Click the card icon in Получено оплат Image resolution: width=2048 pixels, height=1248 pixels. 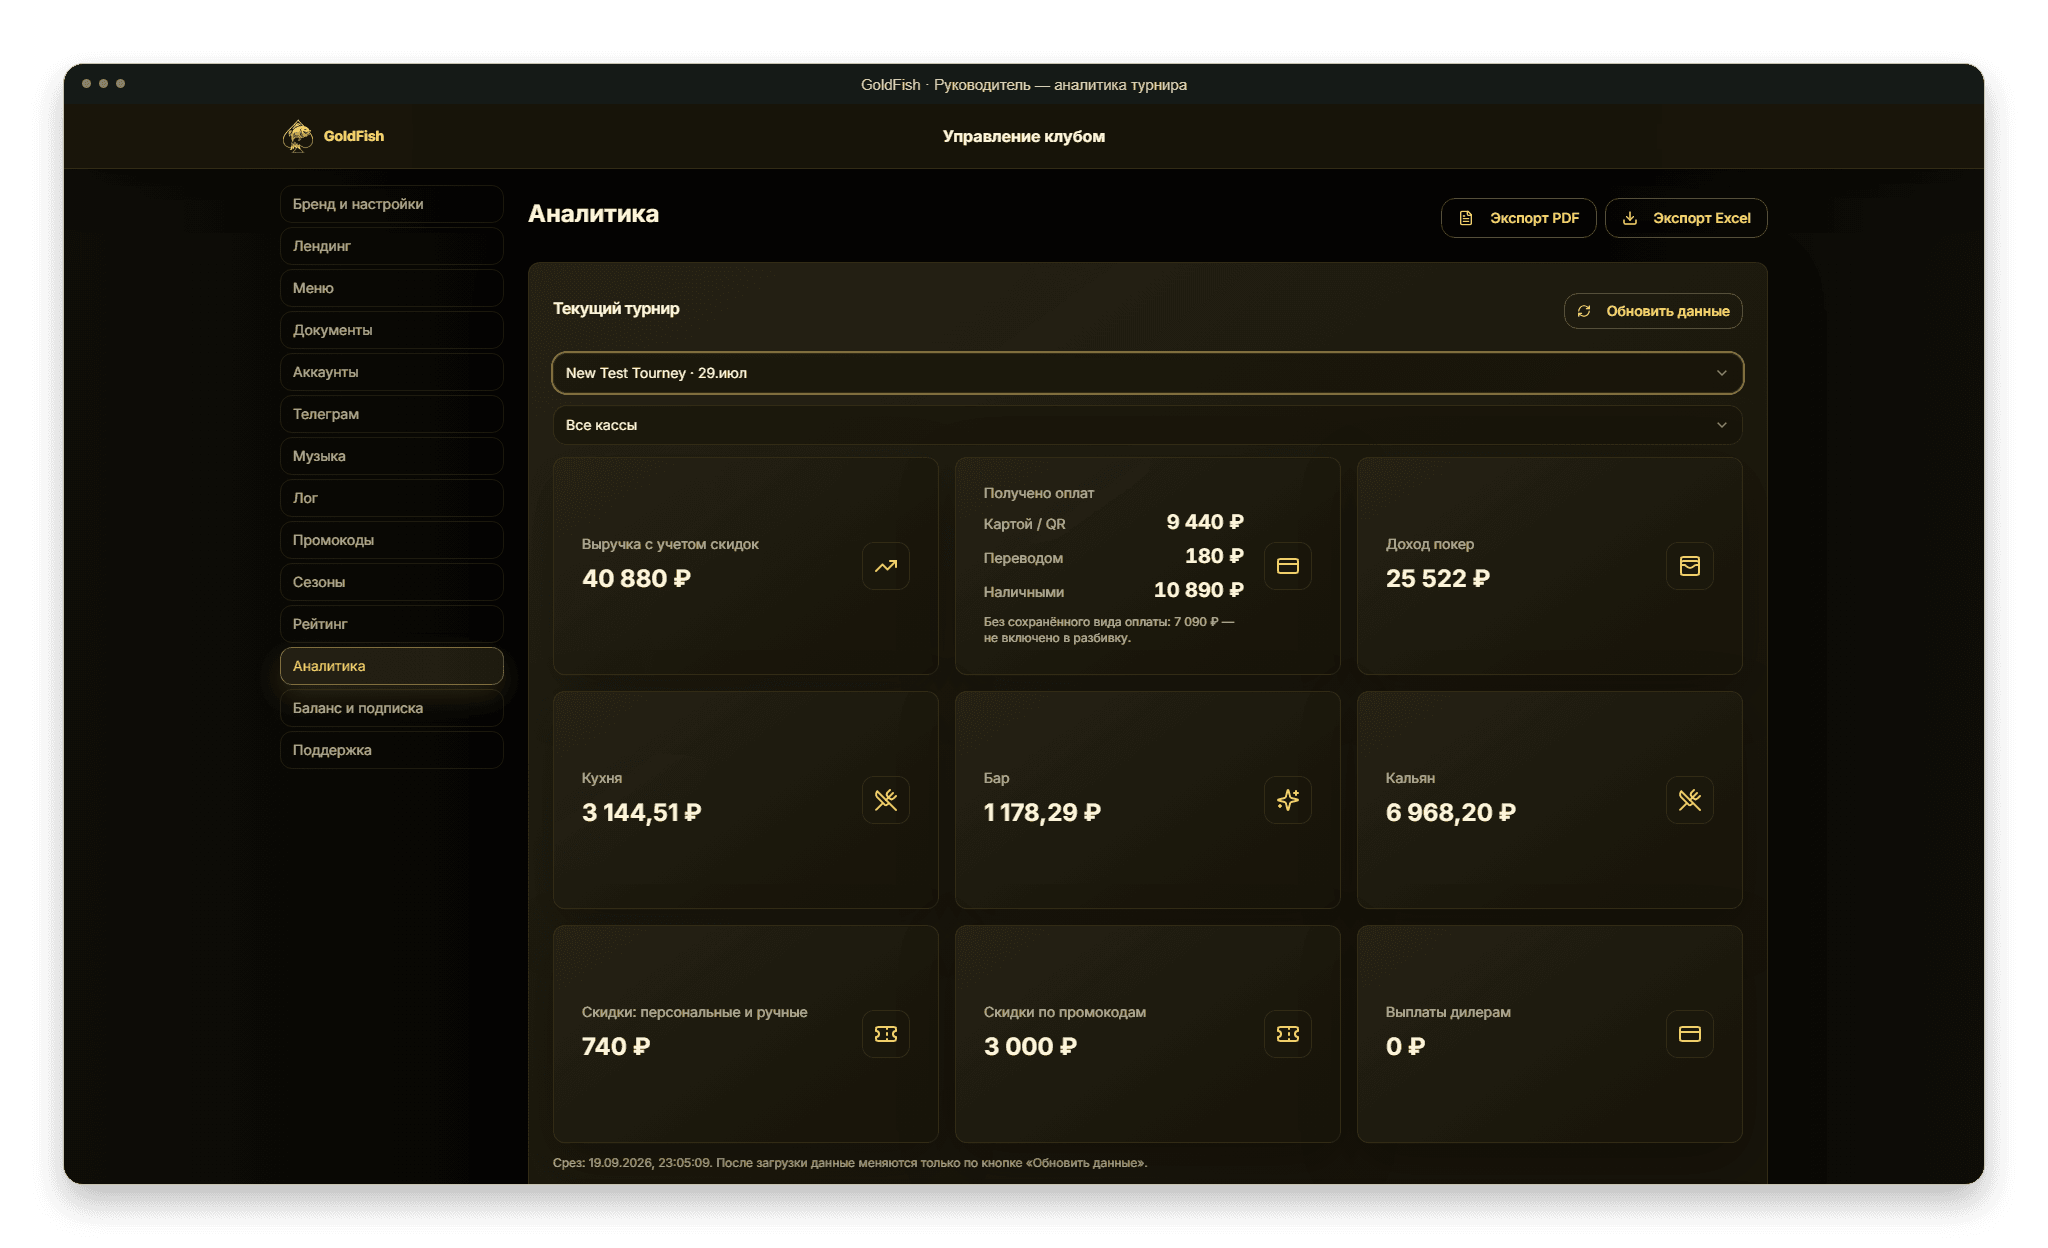pos(1288,566)
